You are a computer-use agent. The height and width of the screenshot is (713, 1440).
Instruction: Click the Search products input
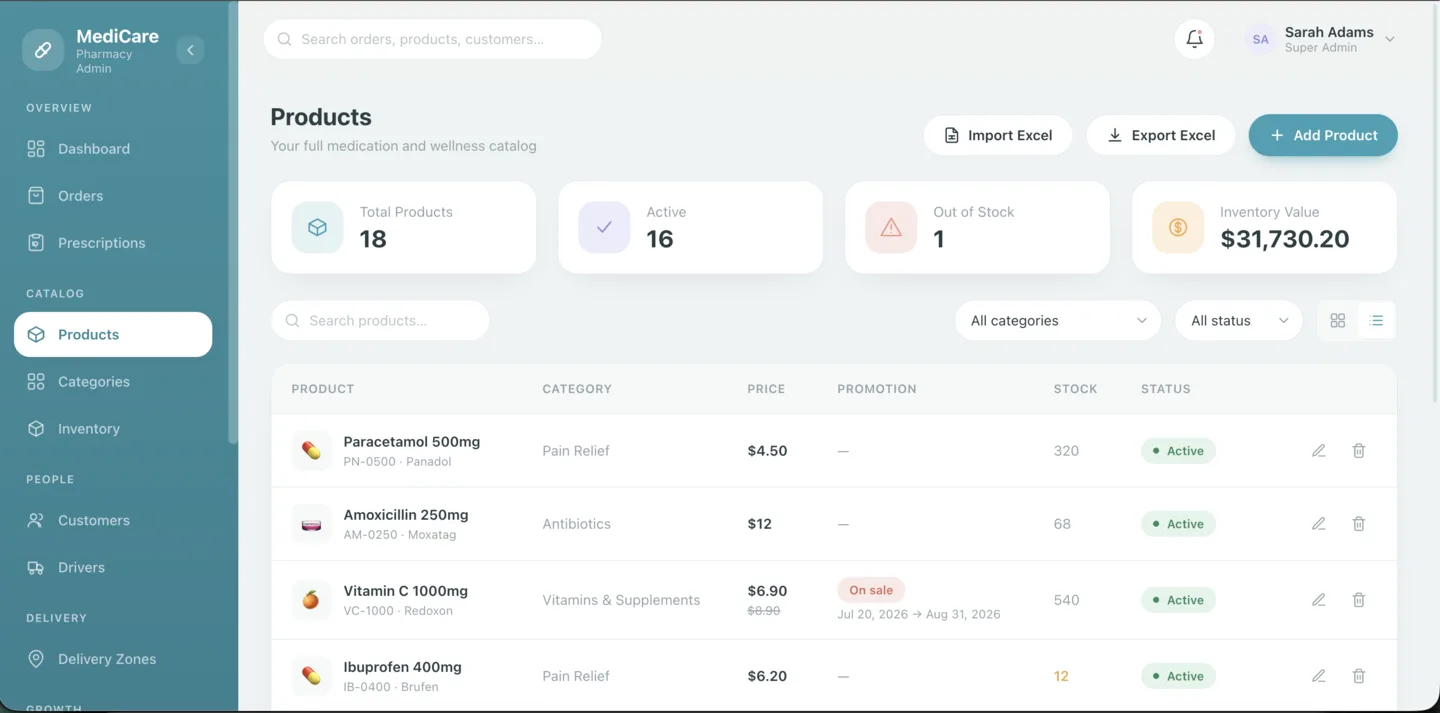pyautogui.click(x=380, y=321)
